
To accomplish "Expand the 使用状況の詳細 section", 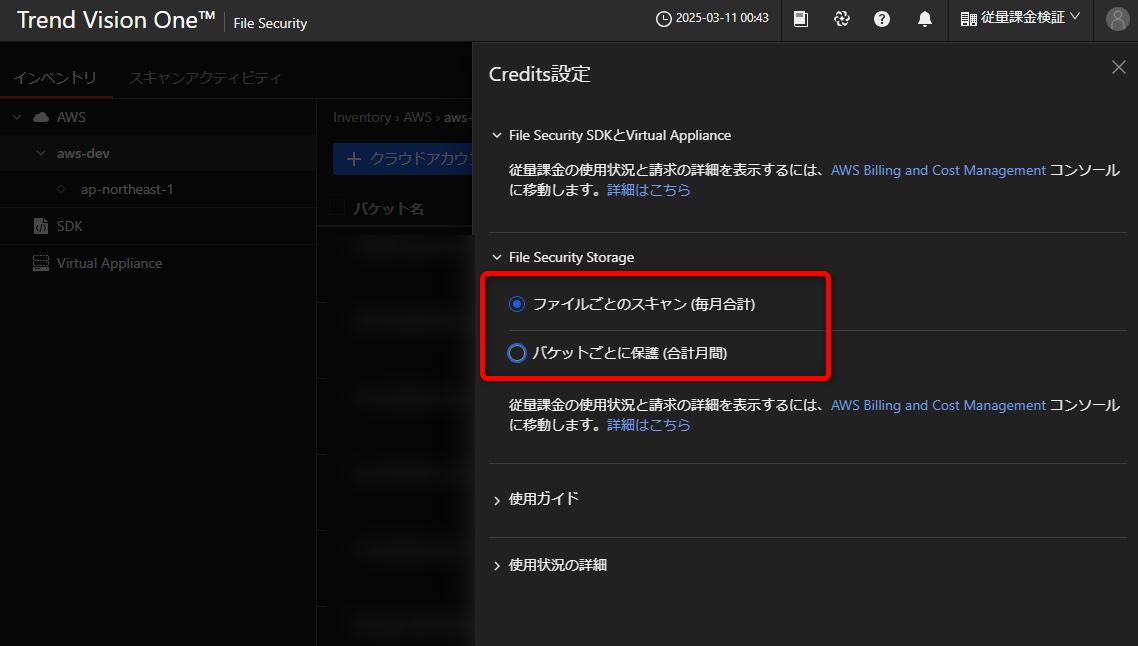I will click(x=496, y=565).
